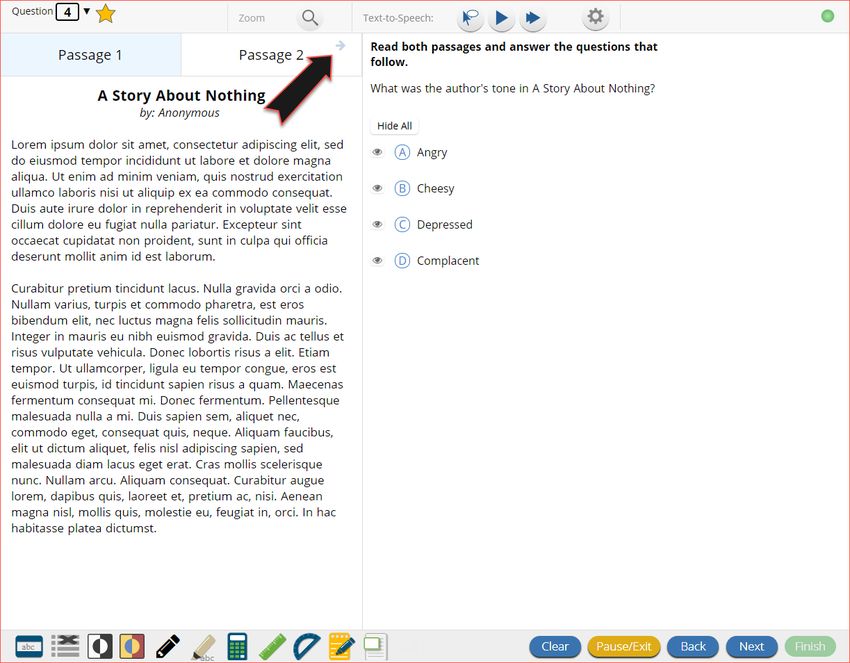Image resolution: width=850 pixels, height=663 pixels.
Task: Open the notepad tool
Action: [342, 646]
